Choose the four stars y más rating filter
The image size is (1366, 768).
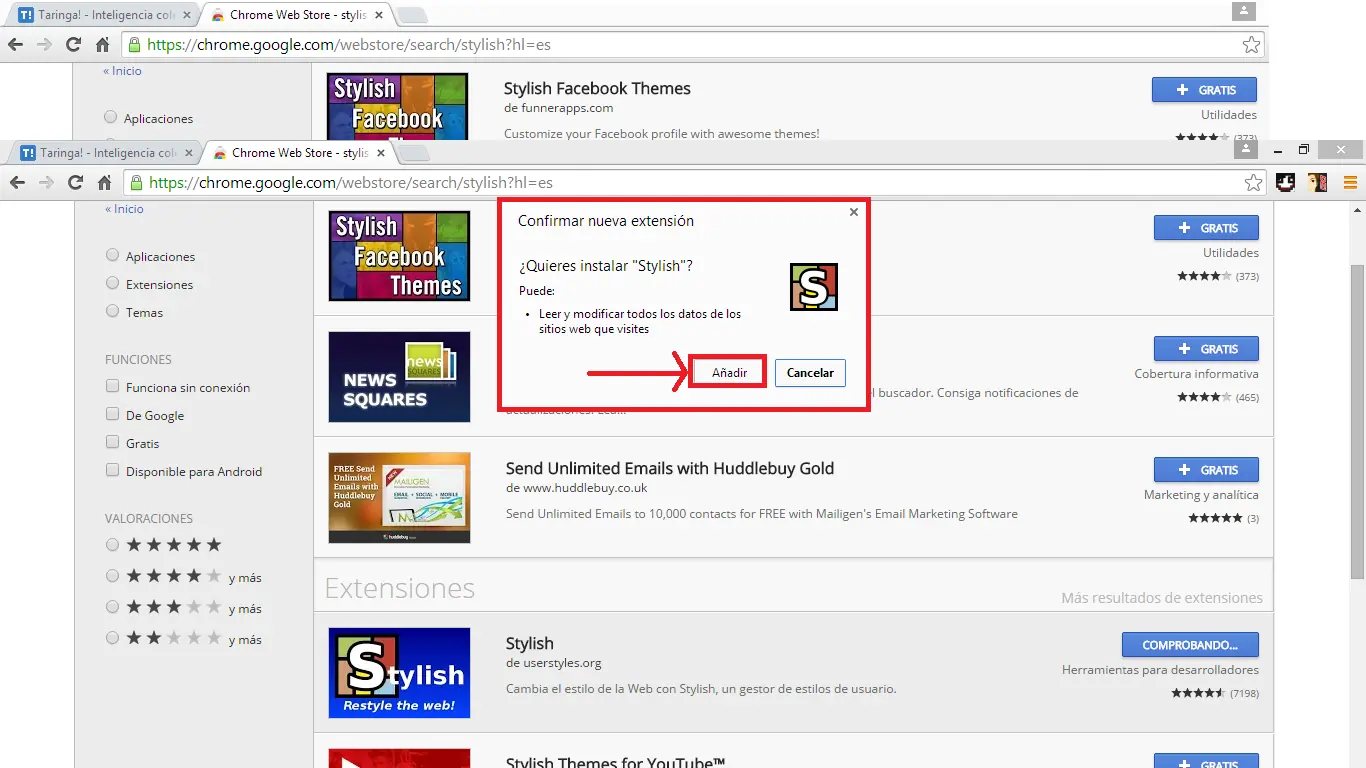click(x=112, y=576)
